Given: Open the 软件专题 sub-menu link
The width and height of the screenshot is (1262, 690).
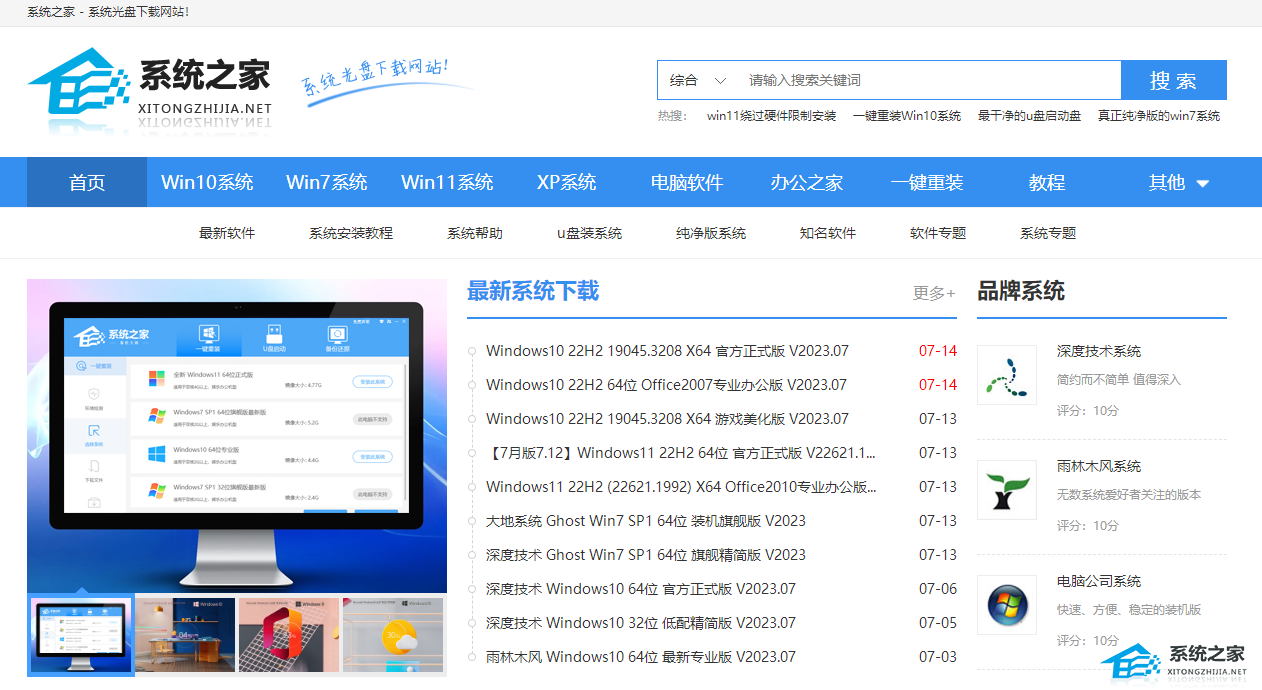Looking at the screenshot, I should pyautogui.click(x=938, y=233).
